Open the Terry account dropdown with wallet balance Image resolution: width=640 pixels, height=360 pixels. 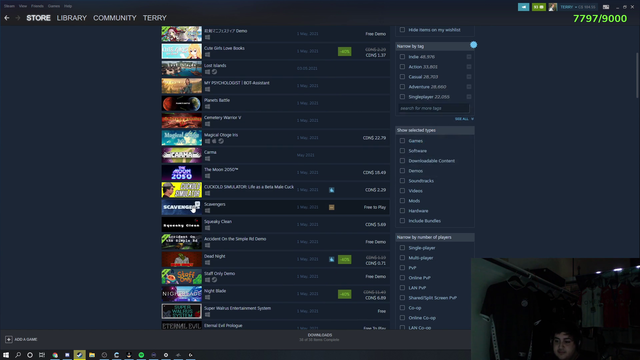[578, 7]
